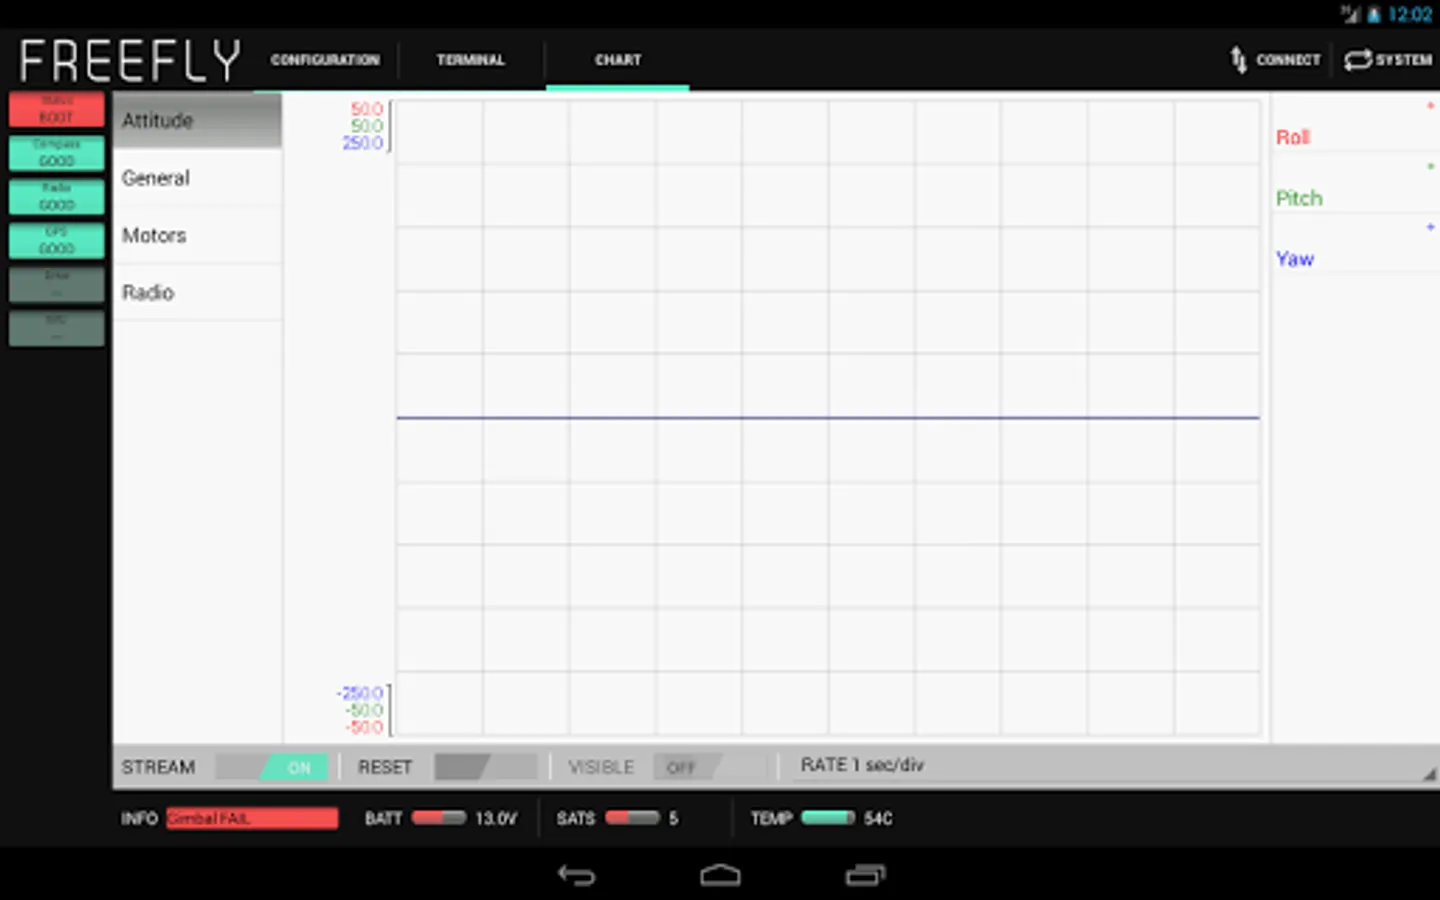Screen dimensions: 1440x900
Task: Click the 12:02 system clock
Action: (x=1410, y=14)
